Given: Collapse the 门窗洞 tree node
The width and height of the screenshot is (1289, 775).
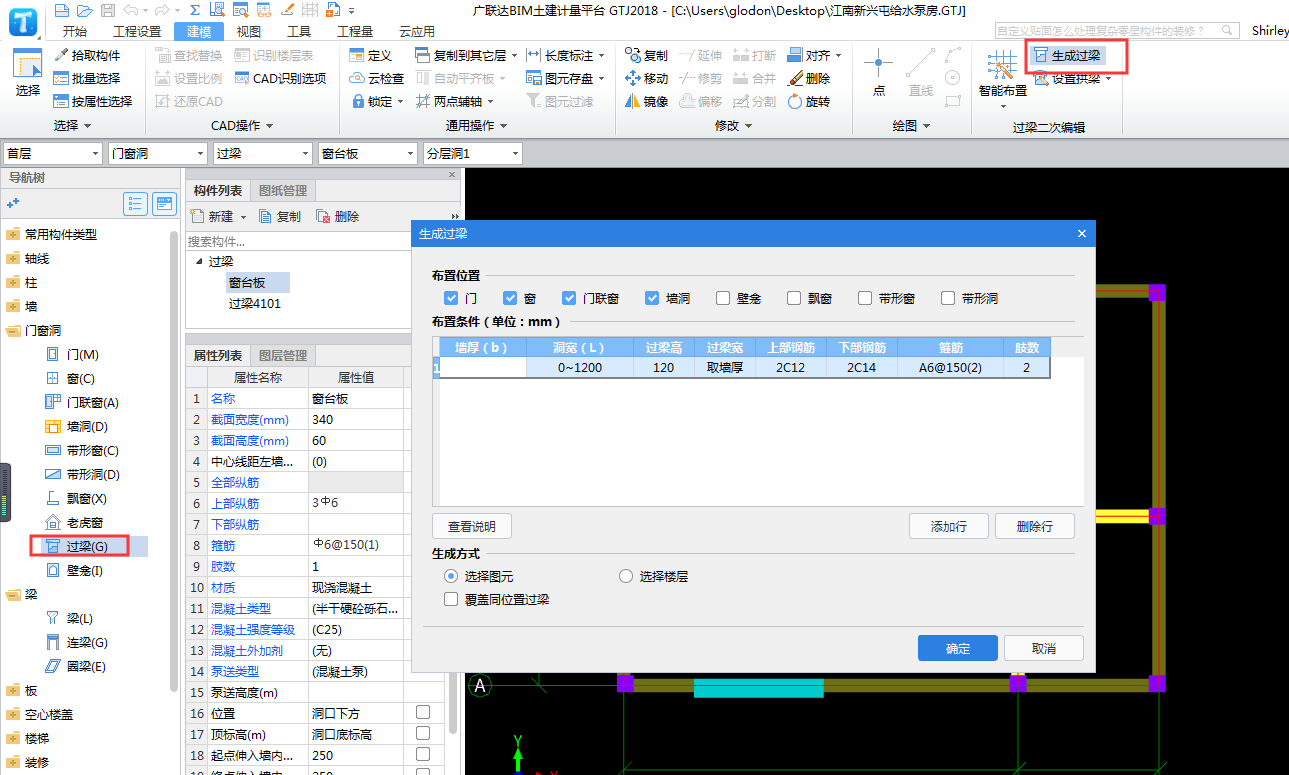Looking at the screenshot, I should click(12, 331).
